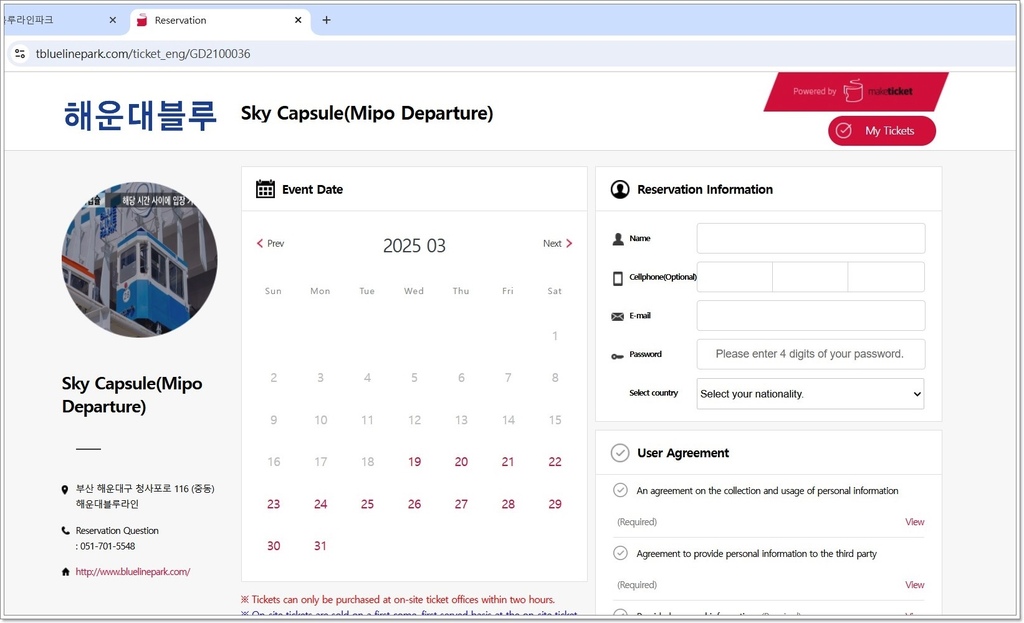View site information icon in address bar

point(20,54)
